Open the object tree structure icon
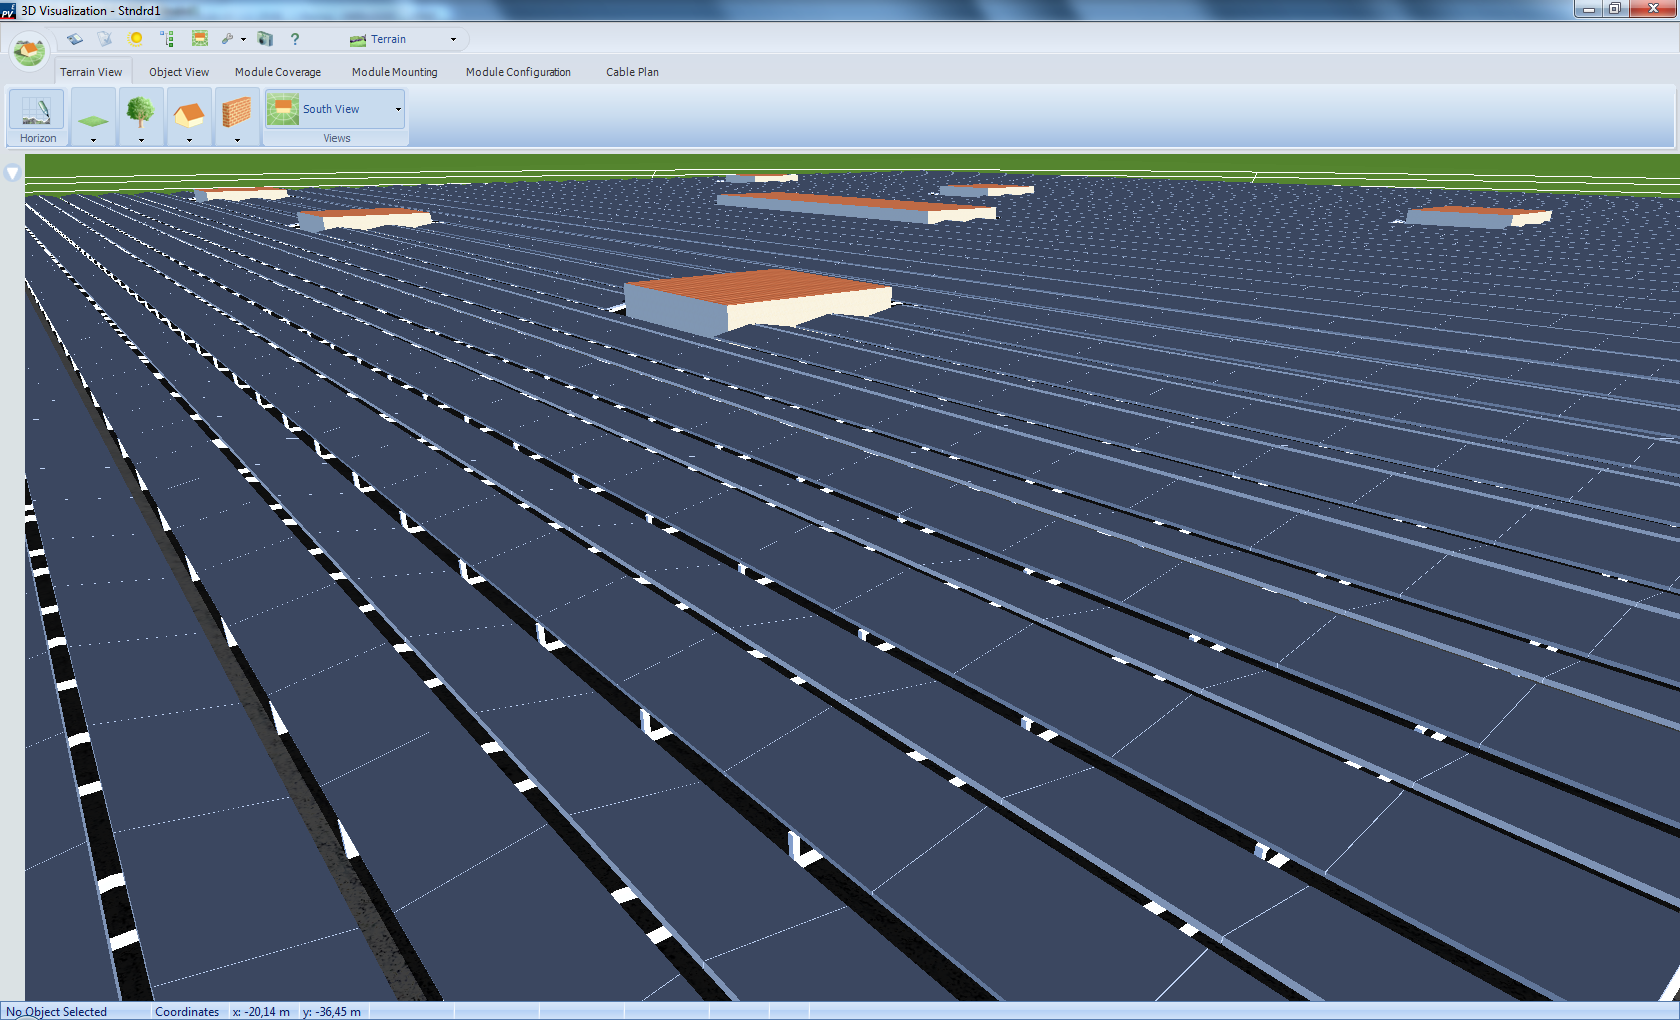 click(167, 39)
